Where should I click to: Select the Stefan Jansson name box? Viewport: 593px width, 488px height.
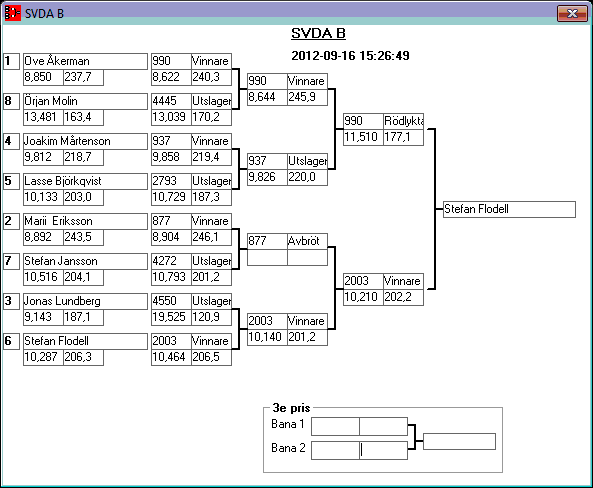click(85, 261)
